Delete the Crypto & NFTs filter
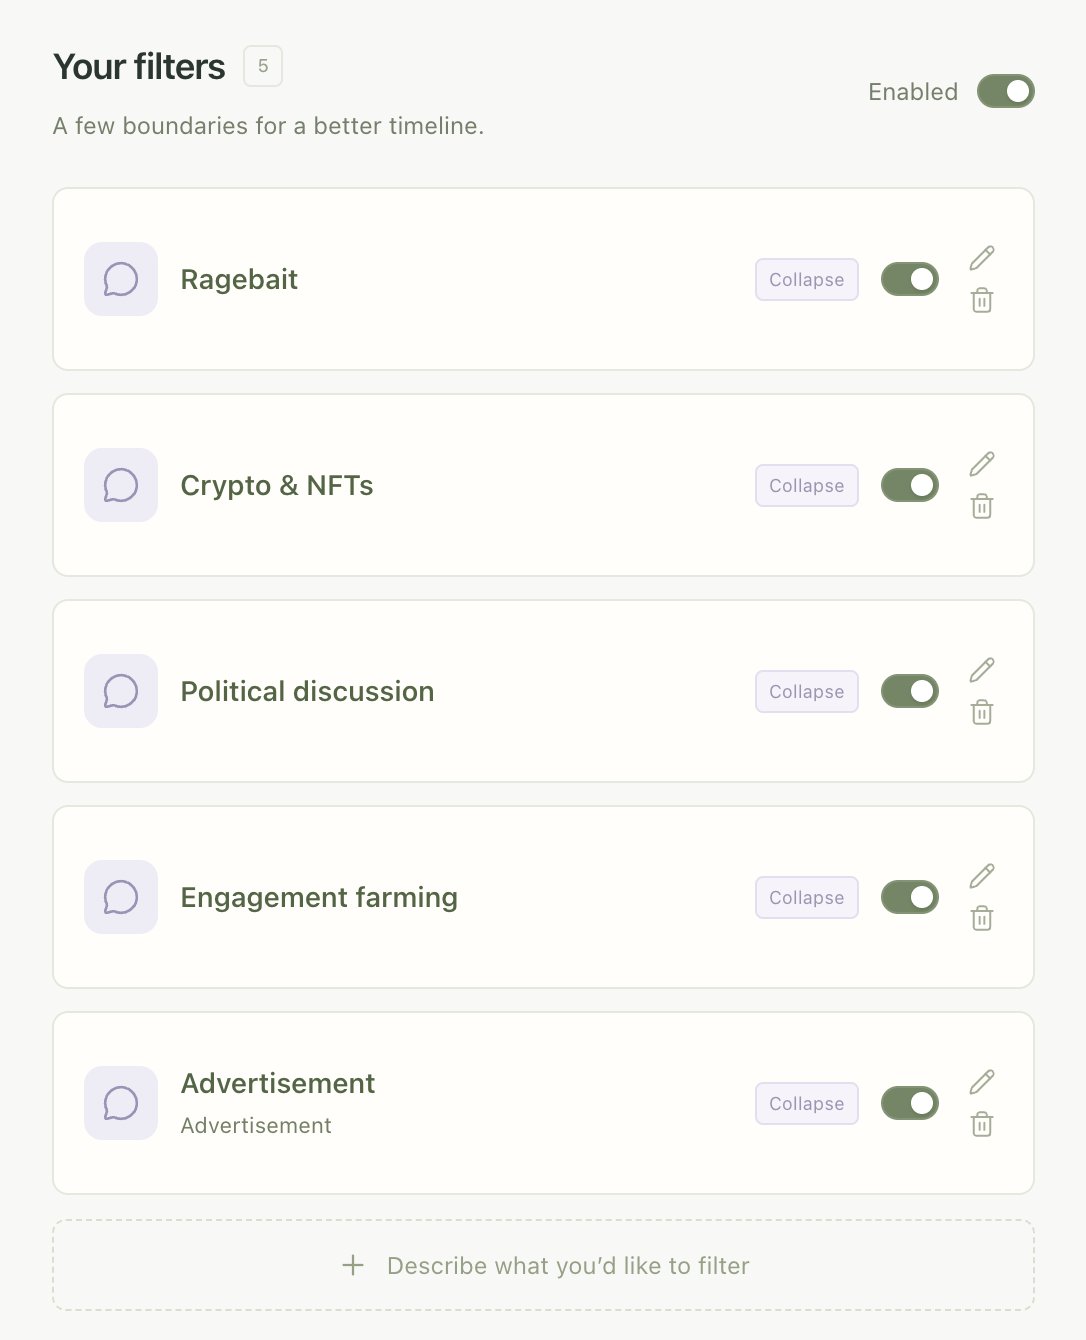Viewport: 1086px width, 1340px height. click(x=982, y=506)
